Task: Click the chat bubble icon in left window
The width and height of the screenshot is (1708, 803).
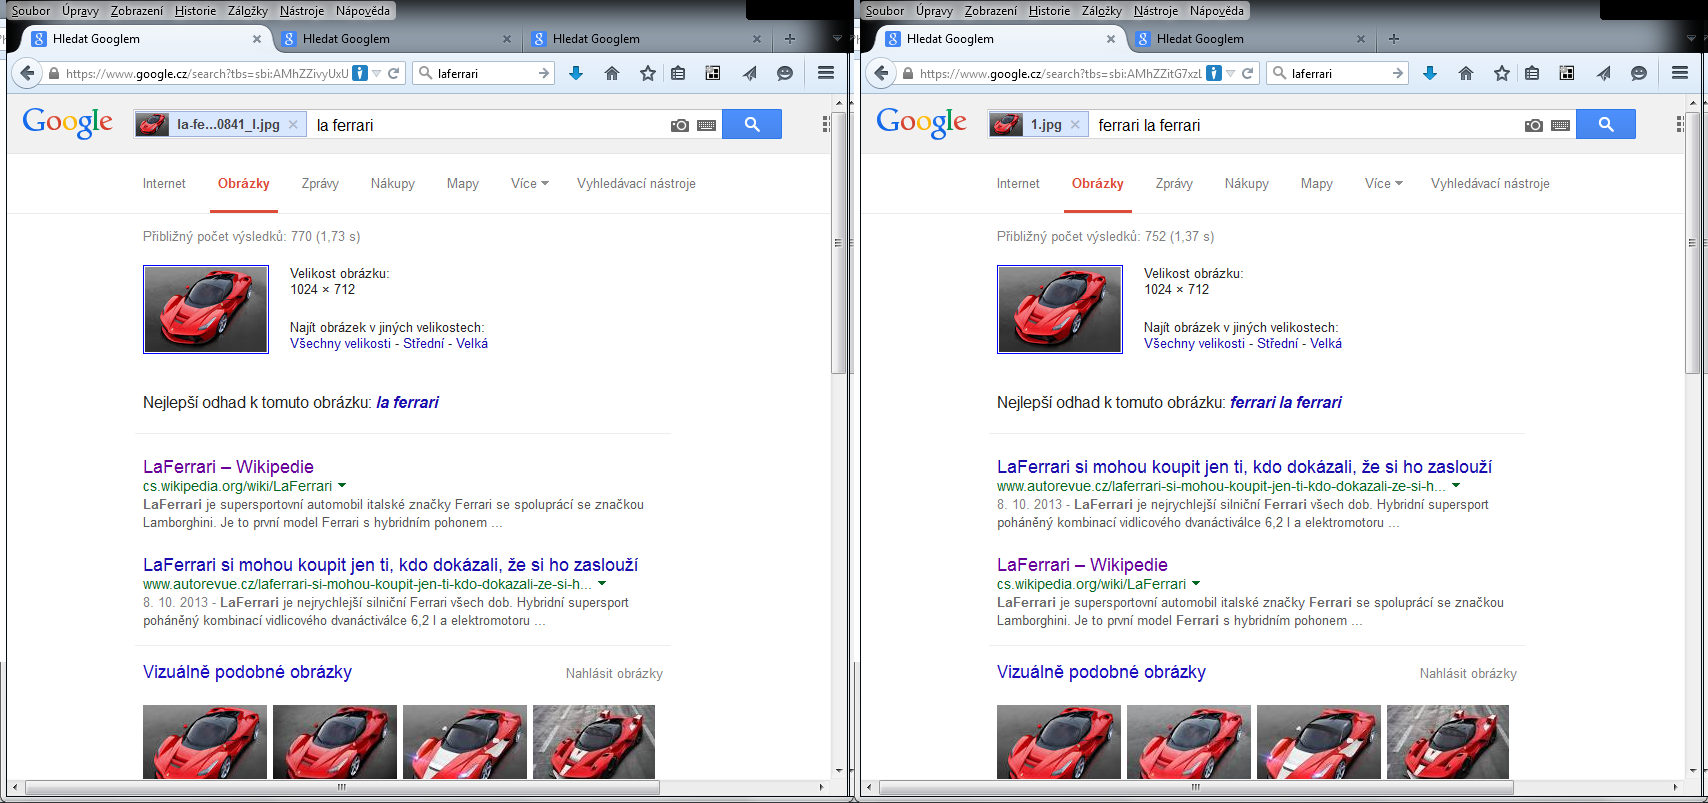Action: tap(785, 73)
